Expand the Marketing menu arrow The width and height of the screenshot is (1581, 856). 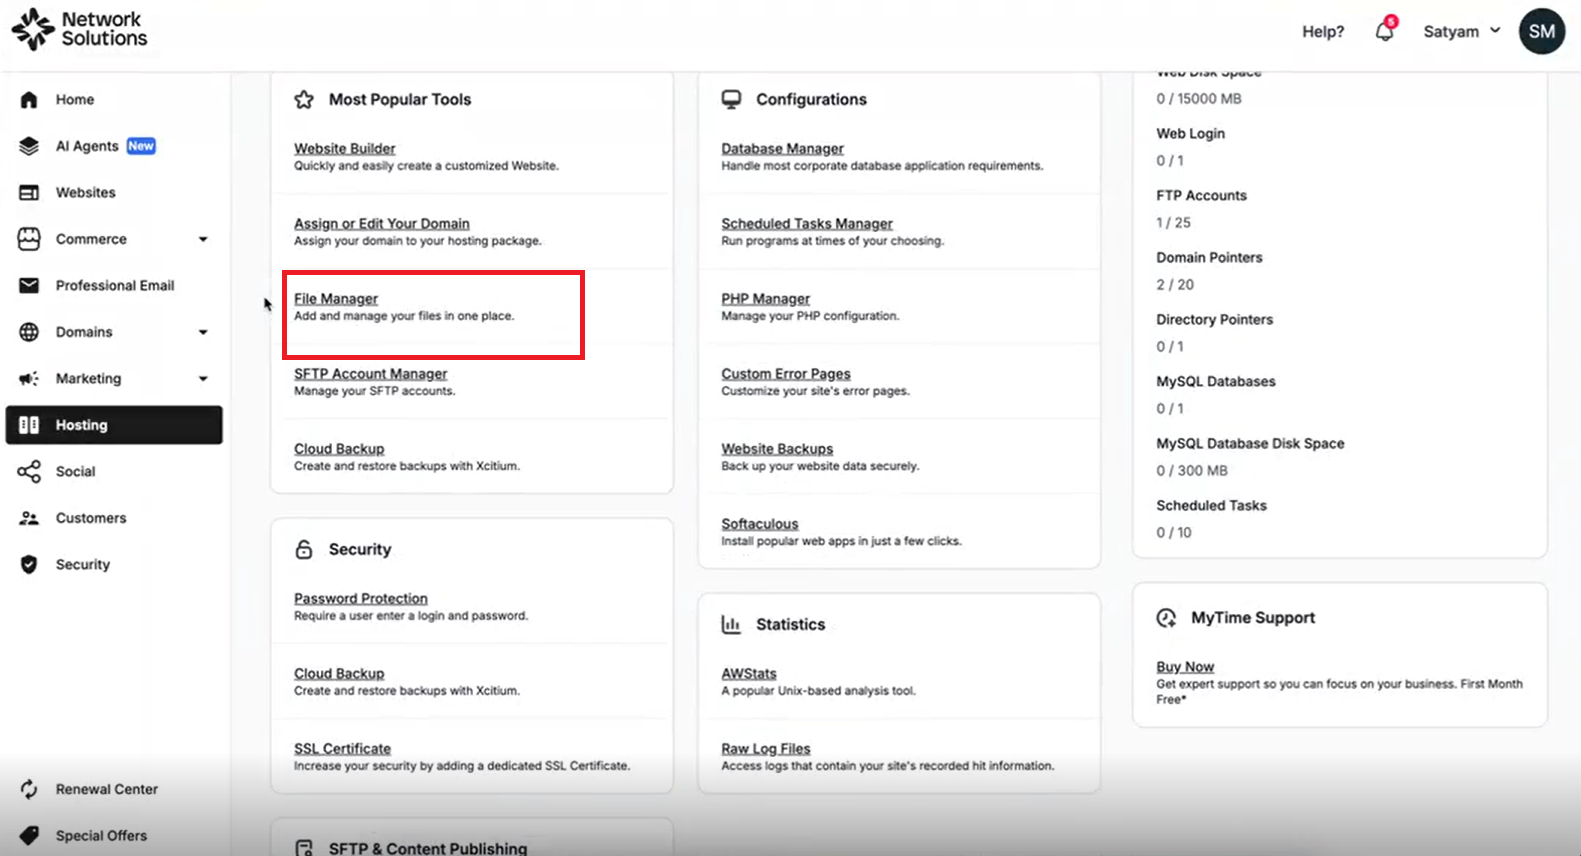point(203,378)
